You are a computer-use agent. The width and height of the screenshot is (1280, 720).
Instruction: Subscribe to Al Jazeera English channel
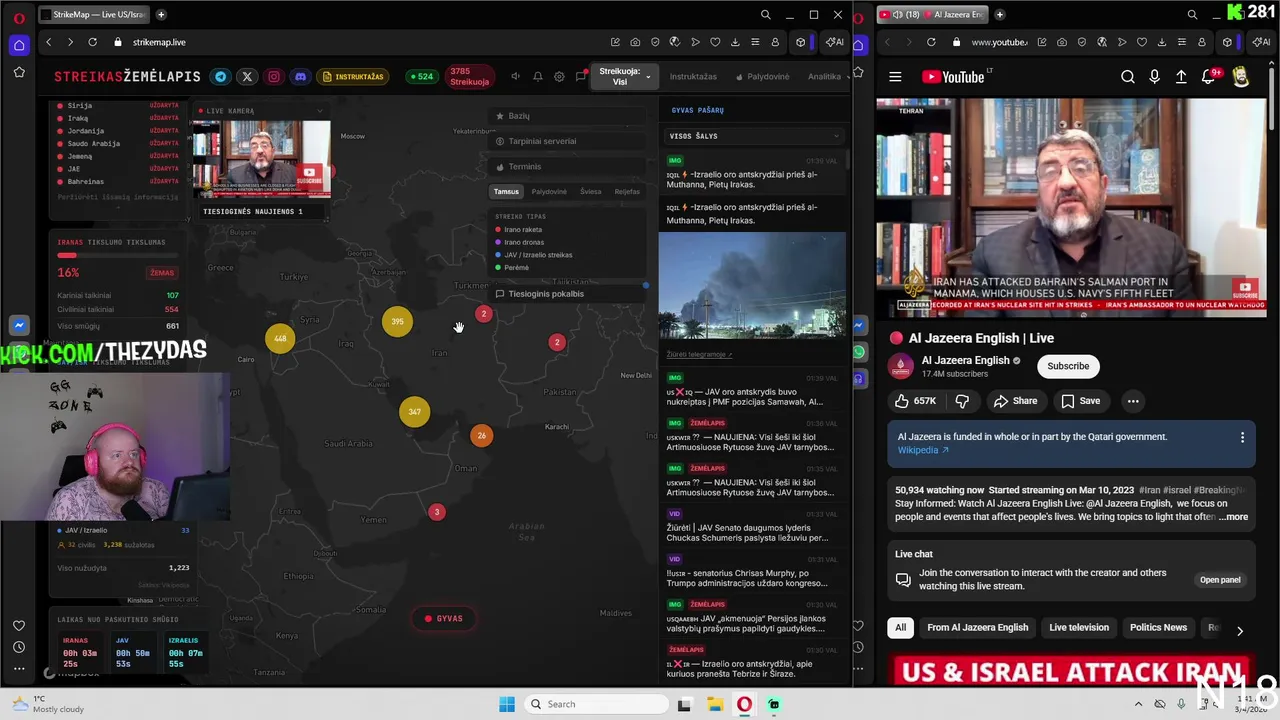point(1068,366)
